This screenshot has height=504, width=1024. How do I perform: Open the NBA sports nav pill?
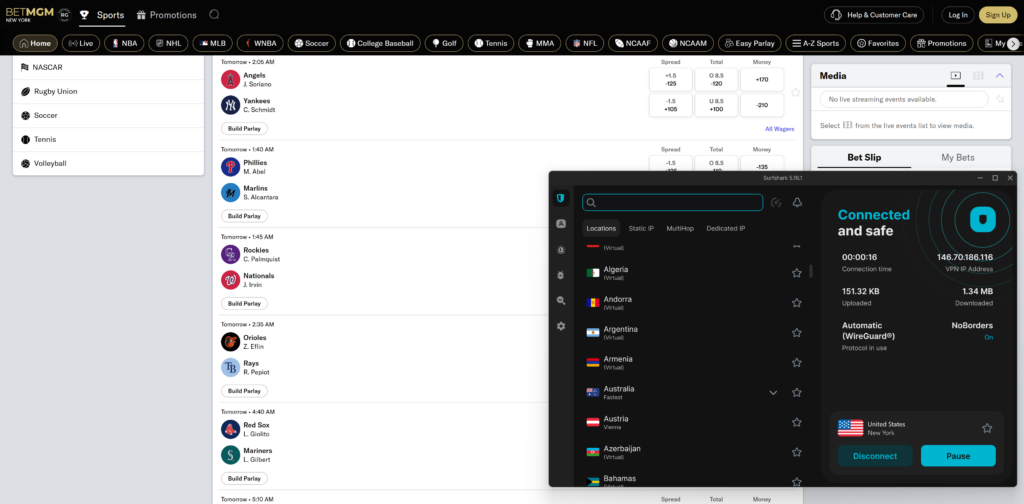coord(124,44)
